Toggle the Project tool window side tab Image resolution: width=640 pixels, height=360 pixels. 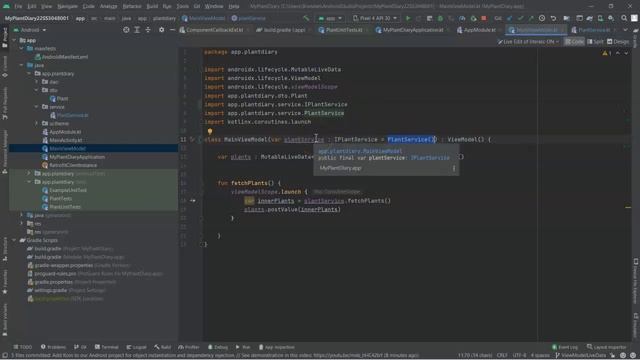tap(4, 37)
